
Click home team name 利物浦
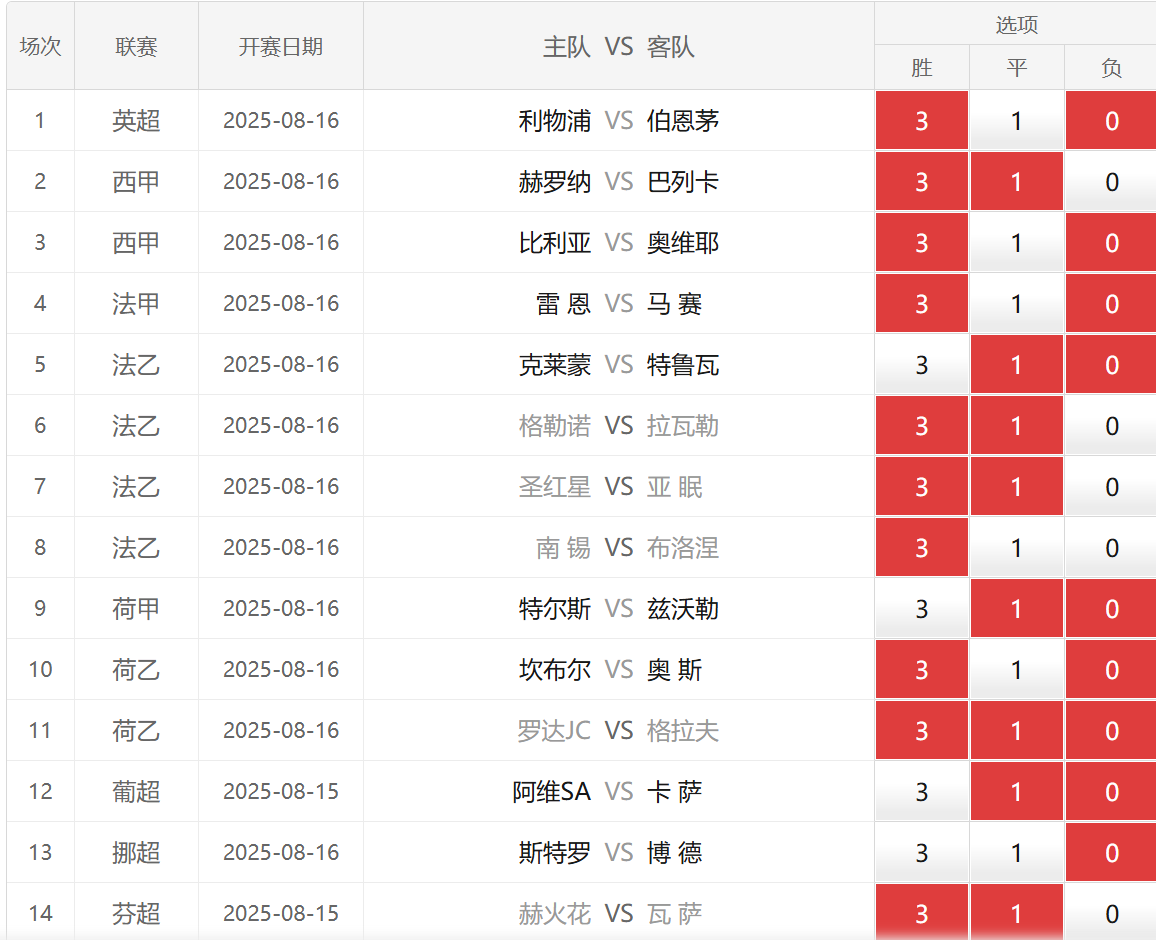click(x=554, y=120)
